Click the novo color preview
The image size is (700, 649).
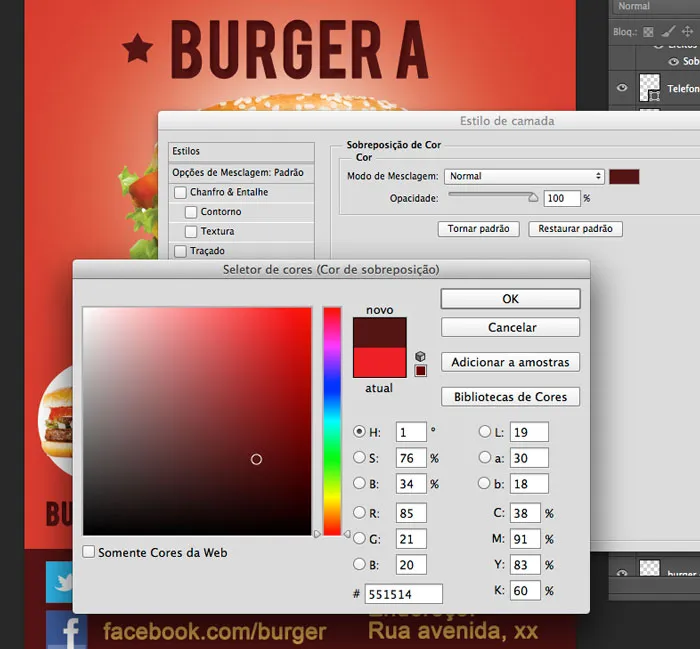pyautogui.click(x=379, y=333)
